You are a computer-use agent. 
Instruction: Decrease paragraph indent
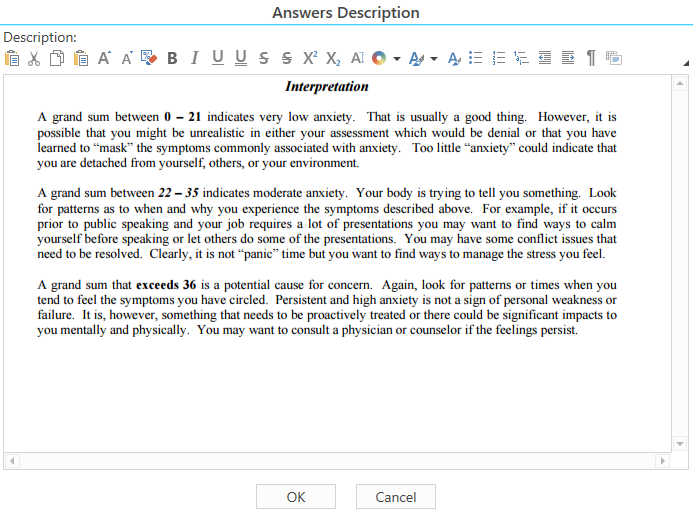(x=544, y=58)
